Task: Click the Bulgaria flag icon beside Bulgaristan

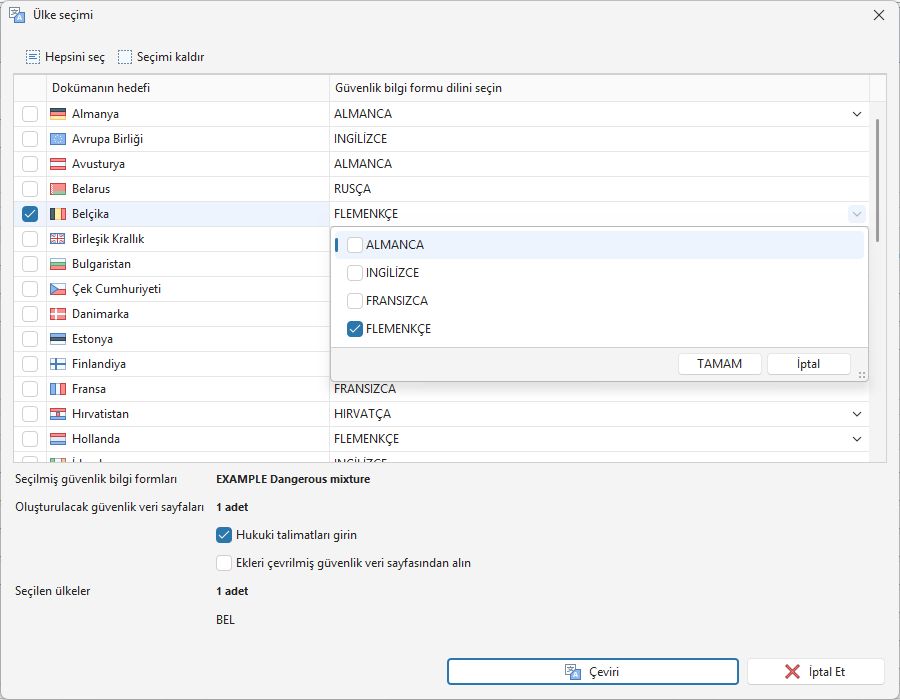Action: click(58, 264)
